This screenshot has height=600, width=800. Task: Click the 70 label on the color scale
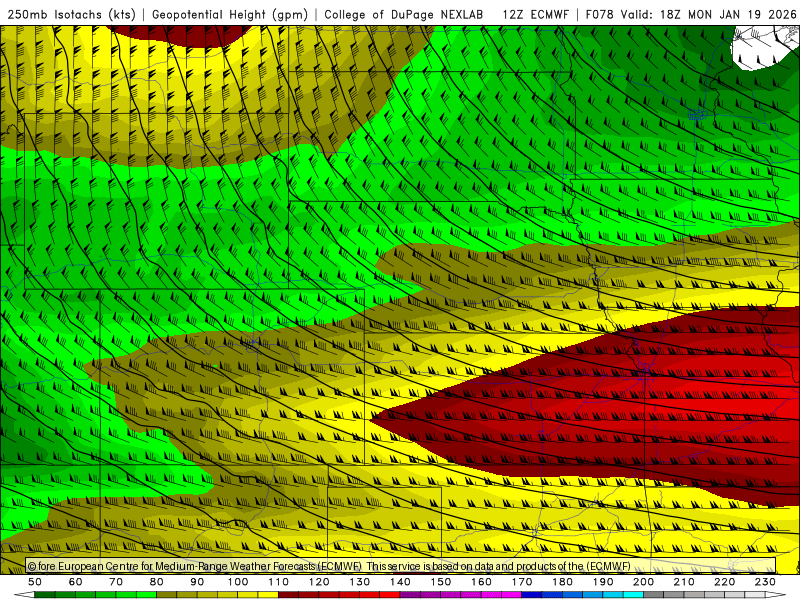[116, 582]
